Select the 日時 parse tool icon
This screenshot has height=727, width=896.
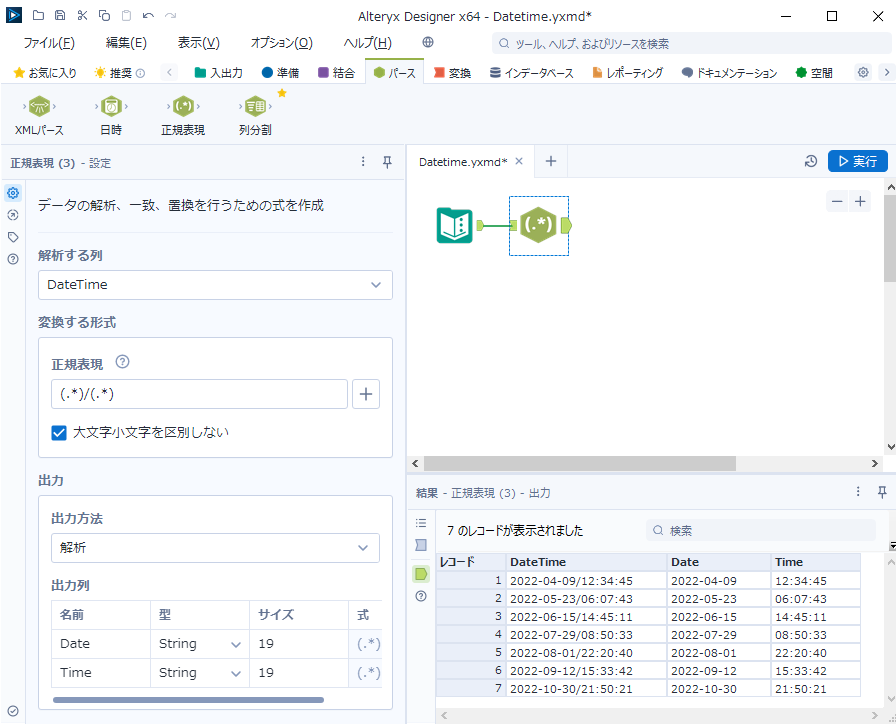pyautogui.click(x=111, y=108)
